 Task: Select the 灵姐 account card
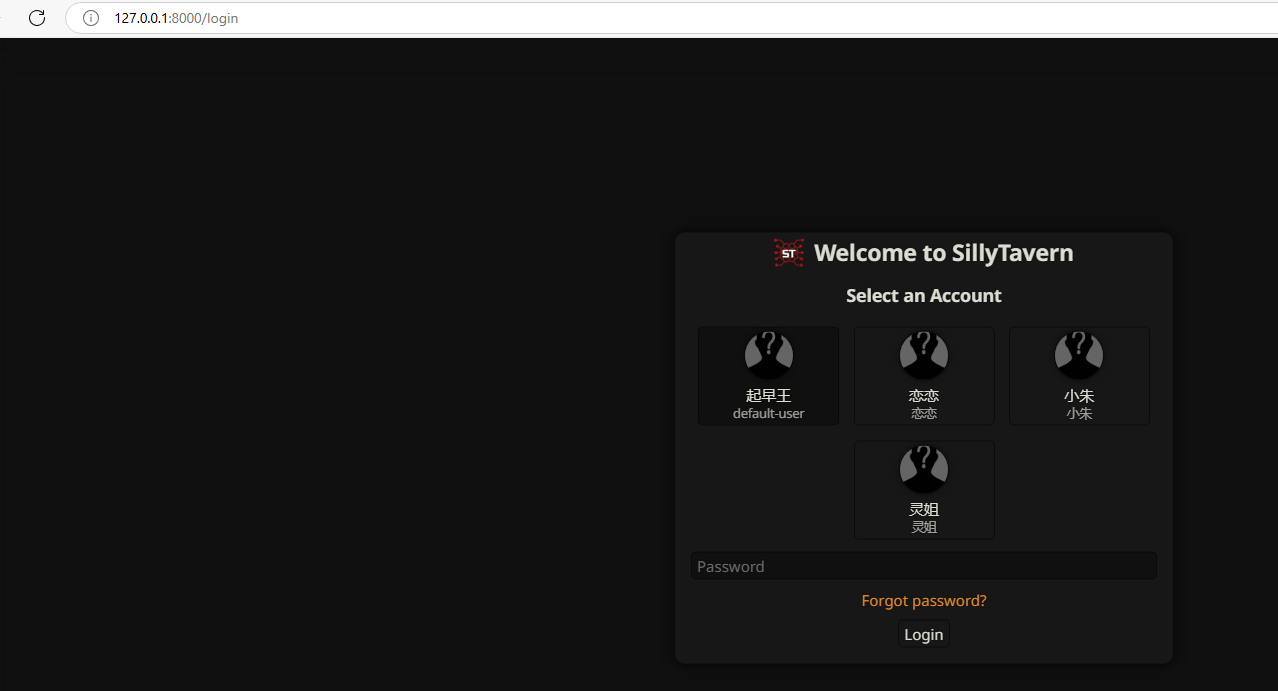pos(924,490)
